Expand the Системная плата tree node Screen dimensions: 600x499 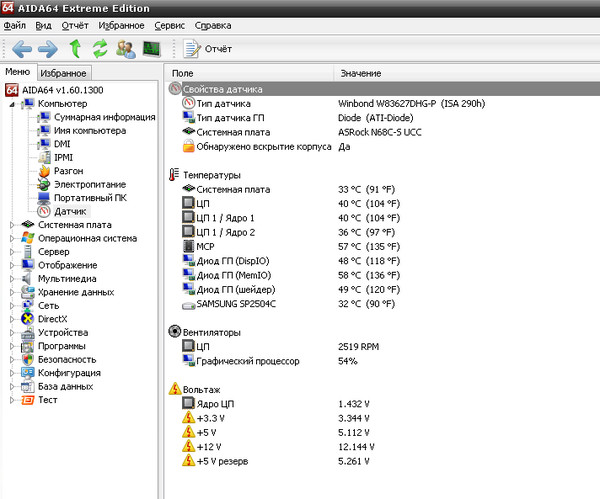click(x=12, y=225)
